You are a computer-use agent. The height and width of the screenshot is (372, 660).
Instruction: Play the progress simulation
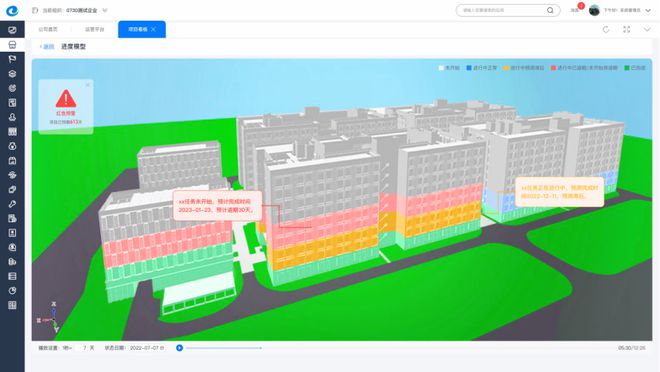(x=179, y=348)
